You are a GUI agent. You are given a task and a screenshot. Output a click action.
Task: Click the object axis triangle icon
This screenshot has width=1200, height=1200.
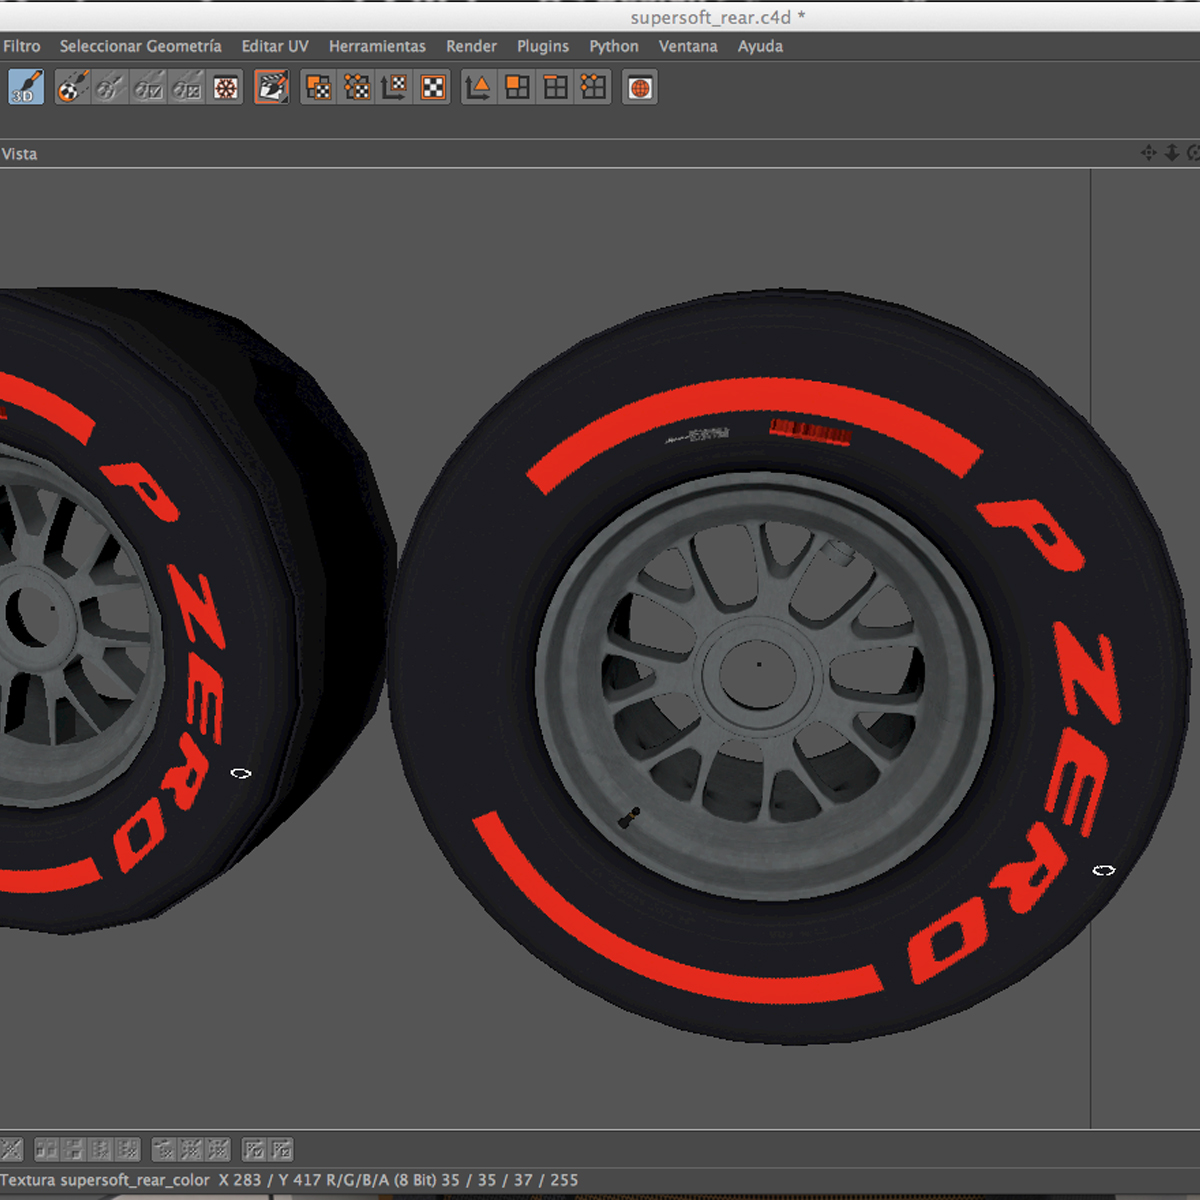pyautogui.click(x=479, y=88)
